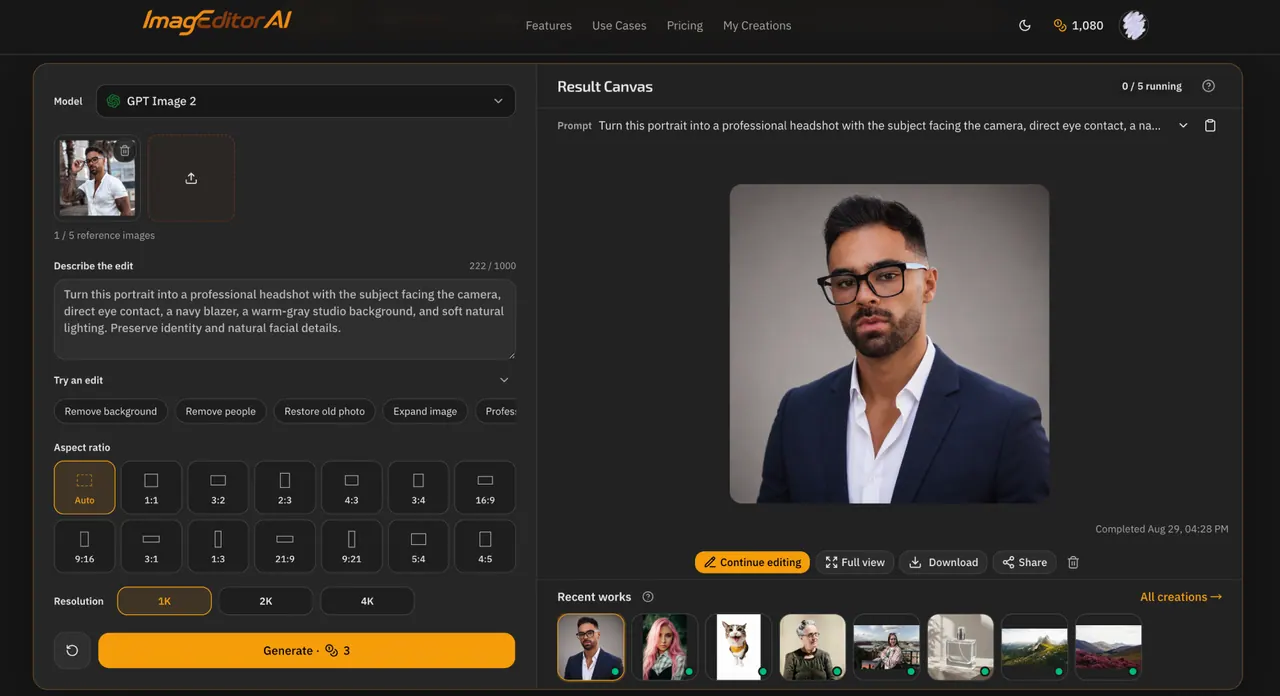Select the navy blazer headshot recent work
1280x696 pixels.
click(x=591, y=648)
